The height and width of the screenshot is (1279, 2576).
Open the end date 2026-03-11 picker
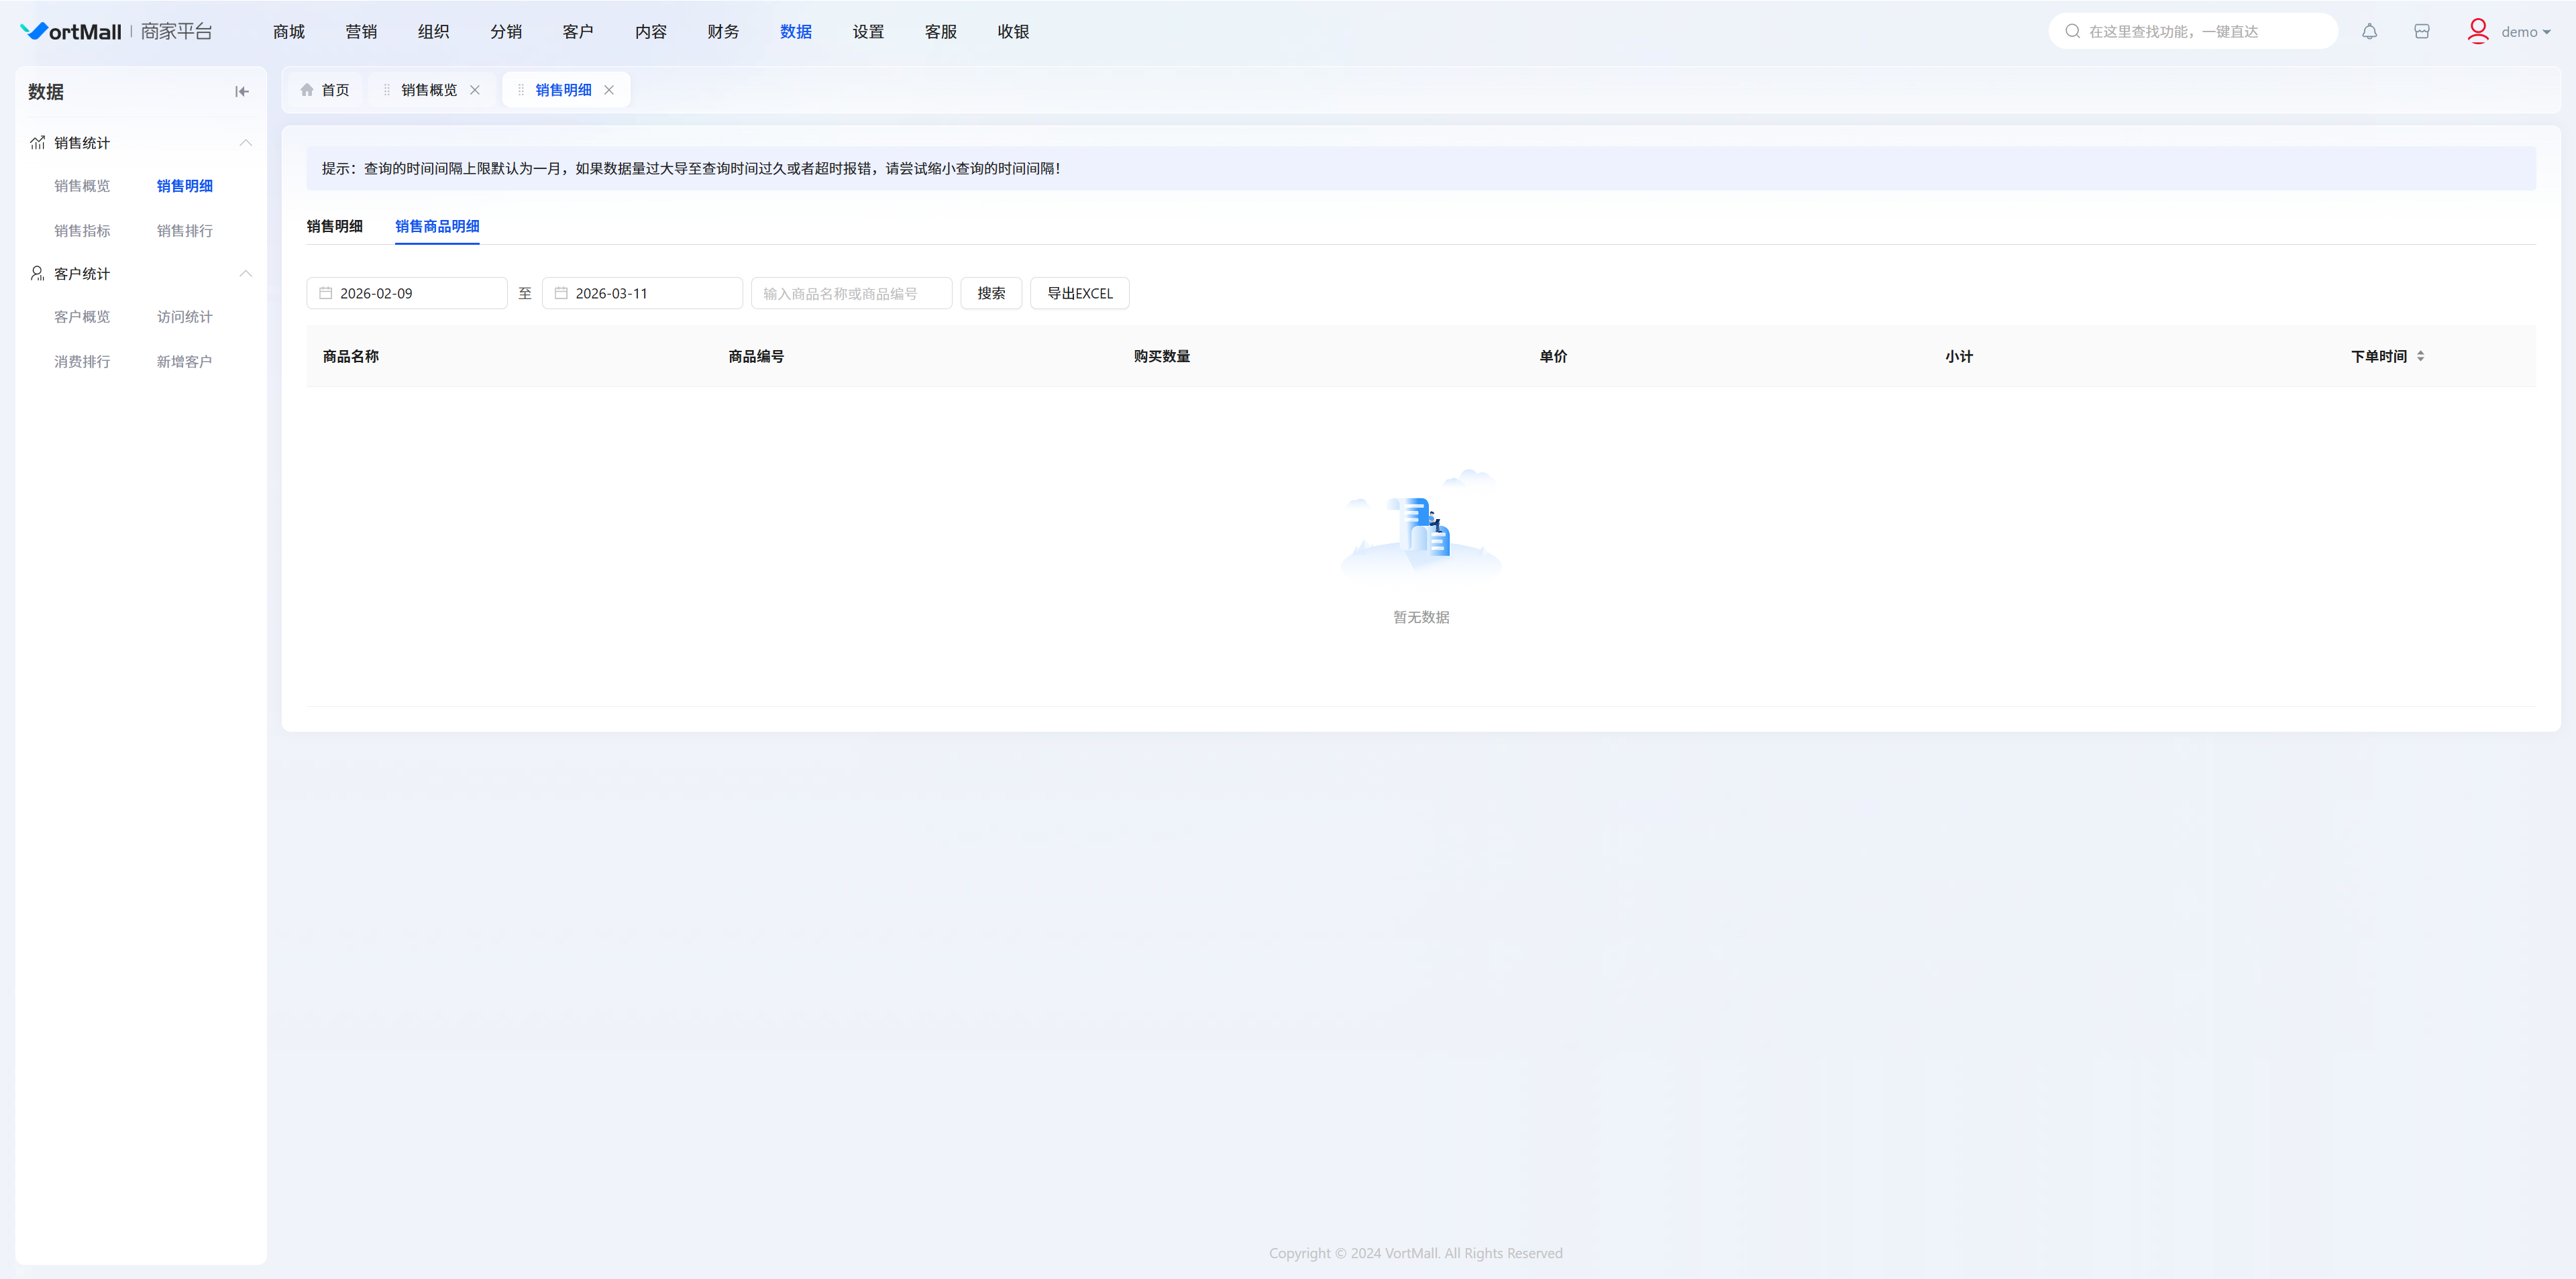(642, 293)
